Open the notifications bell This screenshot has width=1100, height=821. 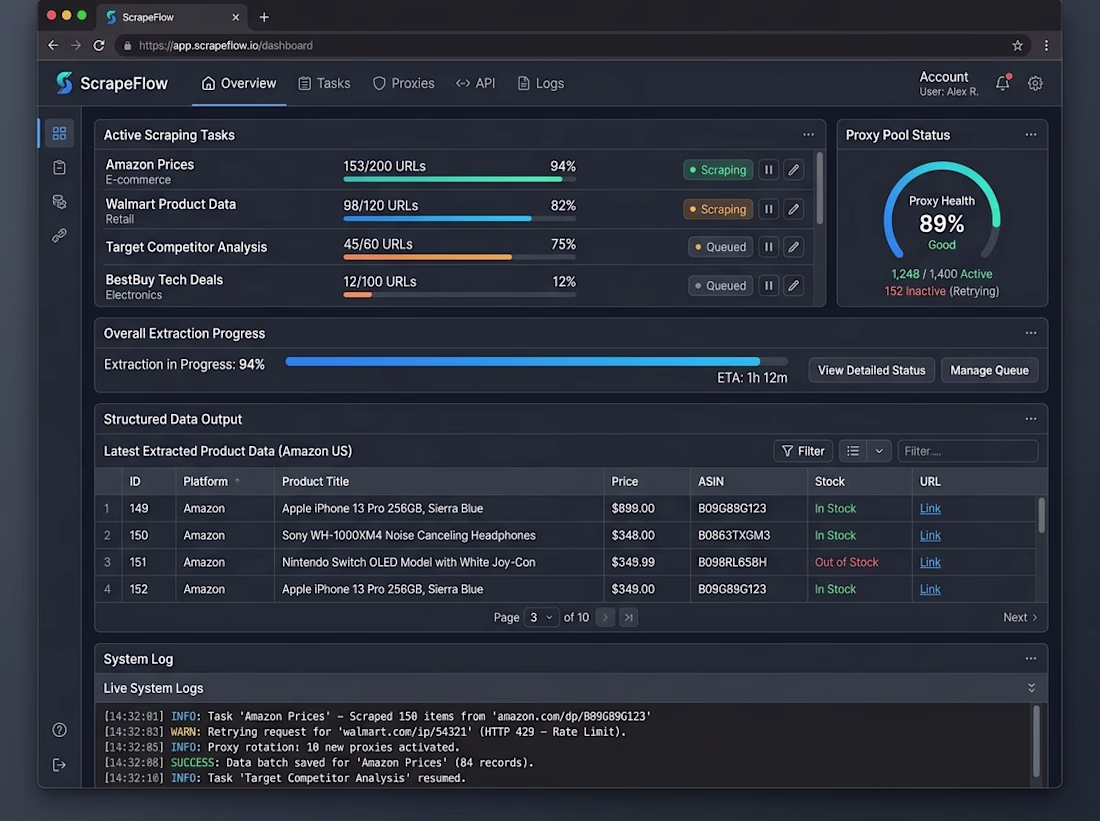pyautogui.click(x=1002, y=83)
